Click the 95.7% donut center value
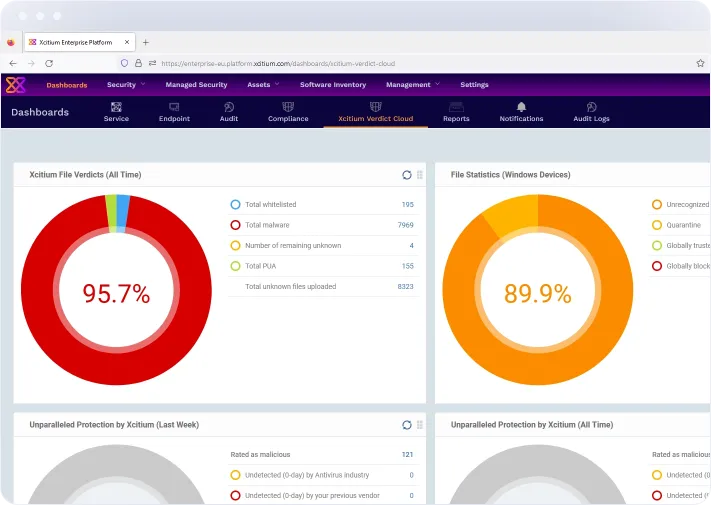 [116, 293]
